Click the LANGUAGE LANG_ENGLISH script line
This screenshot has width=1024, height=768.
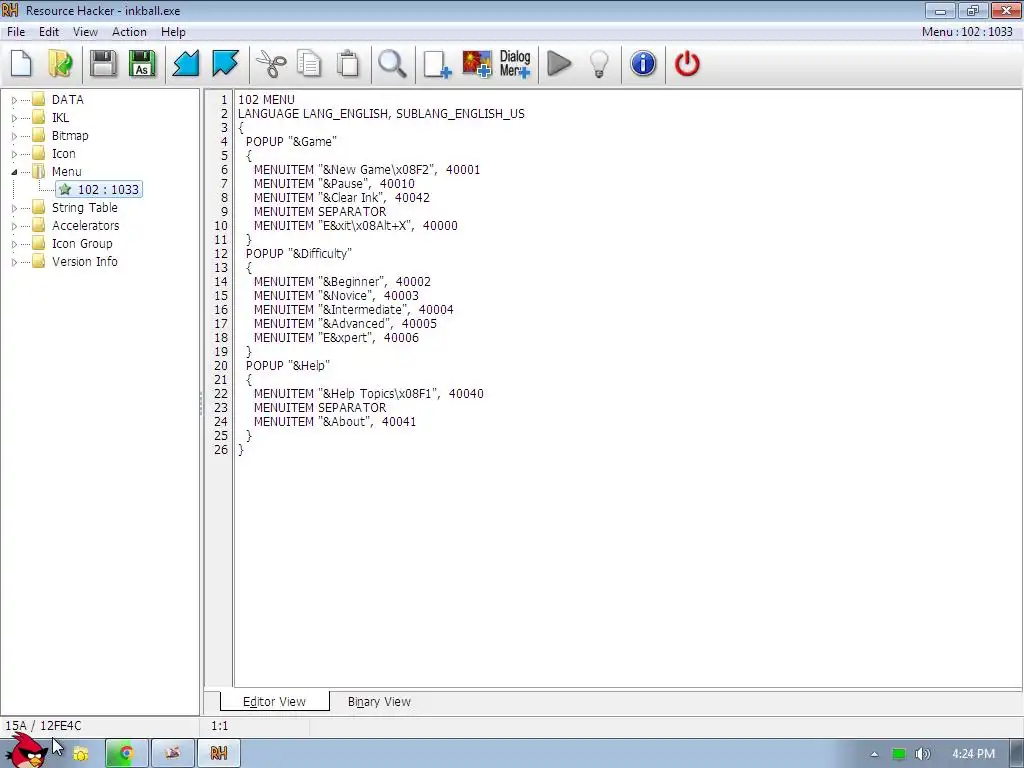381,114
